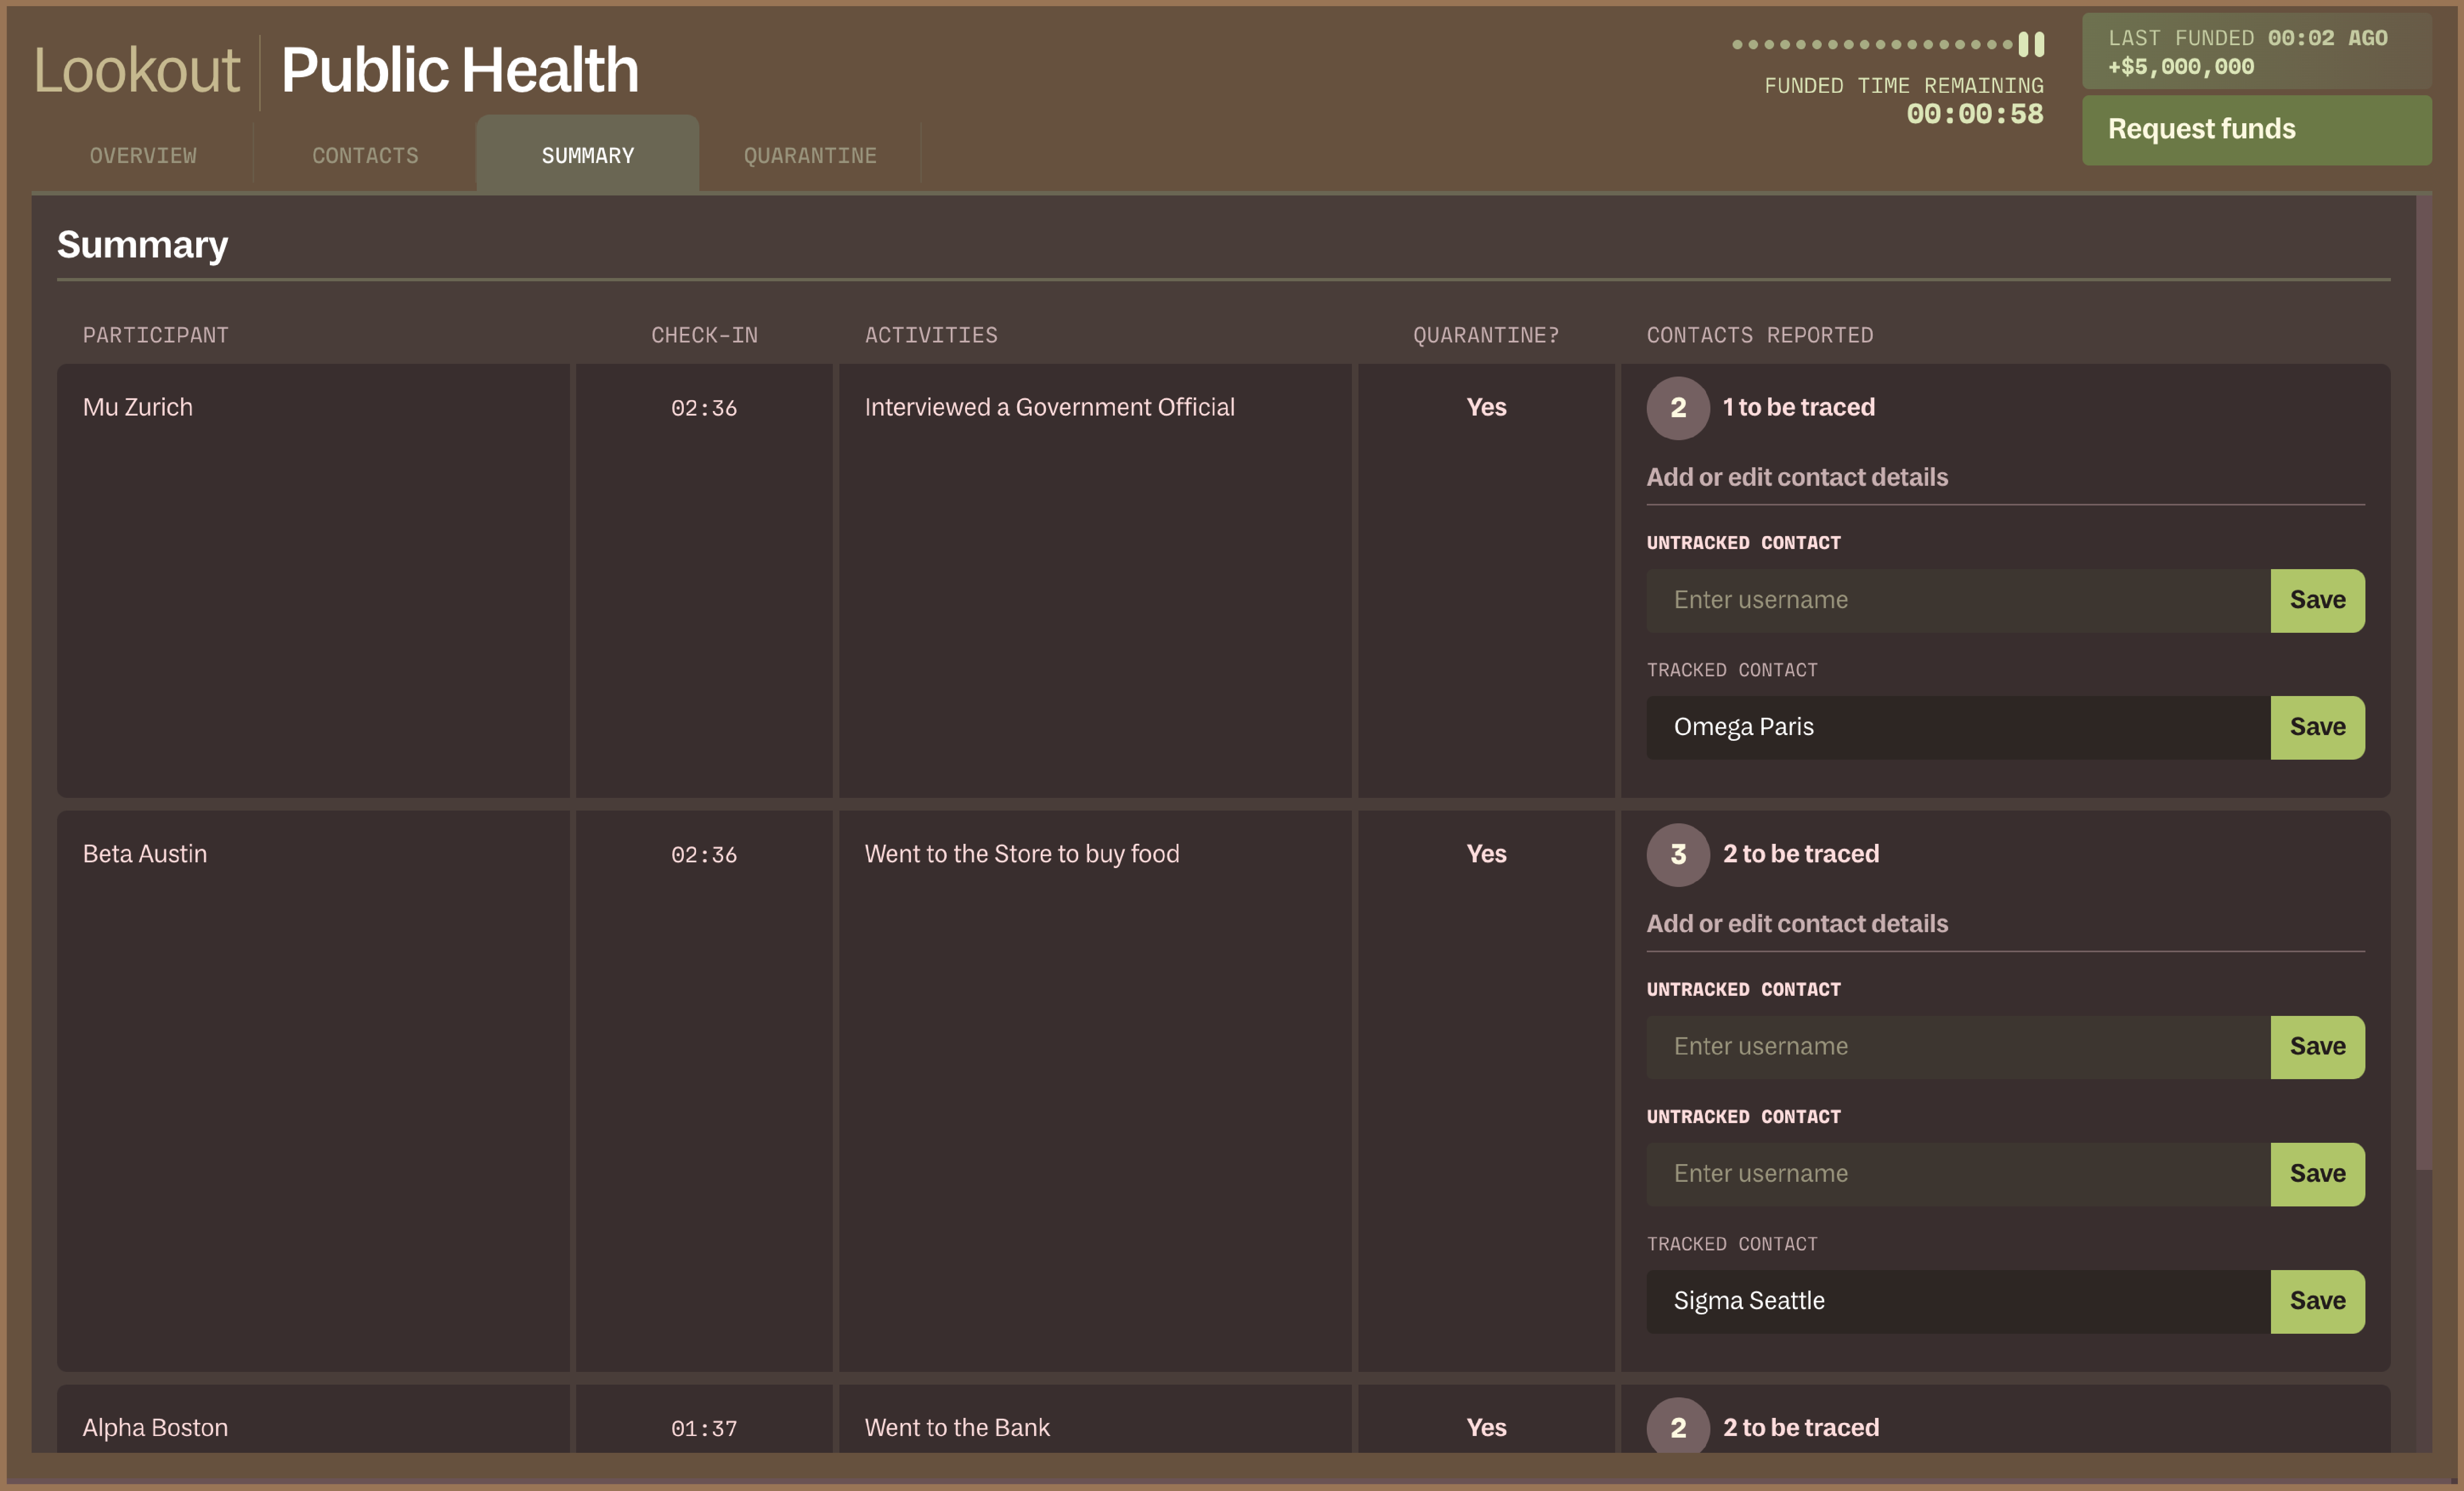Save Beta Austin's first untracked contact
2464x1491 pixels.
coord(2317,1047)
